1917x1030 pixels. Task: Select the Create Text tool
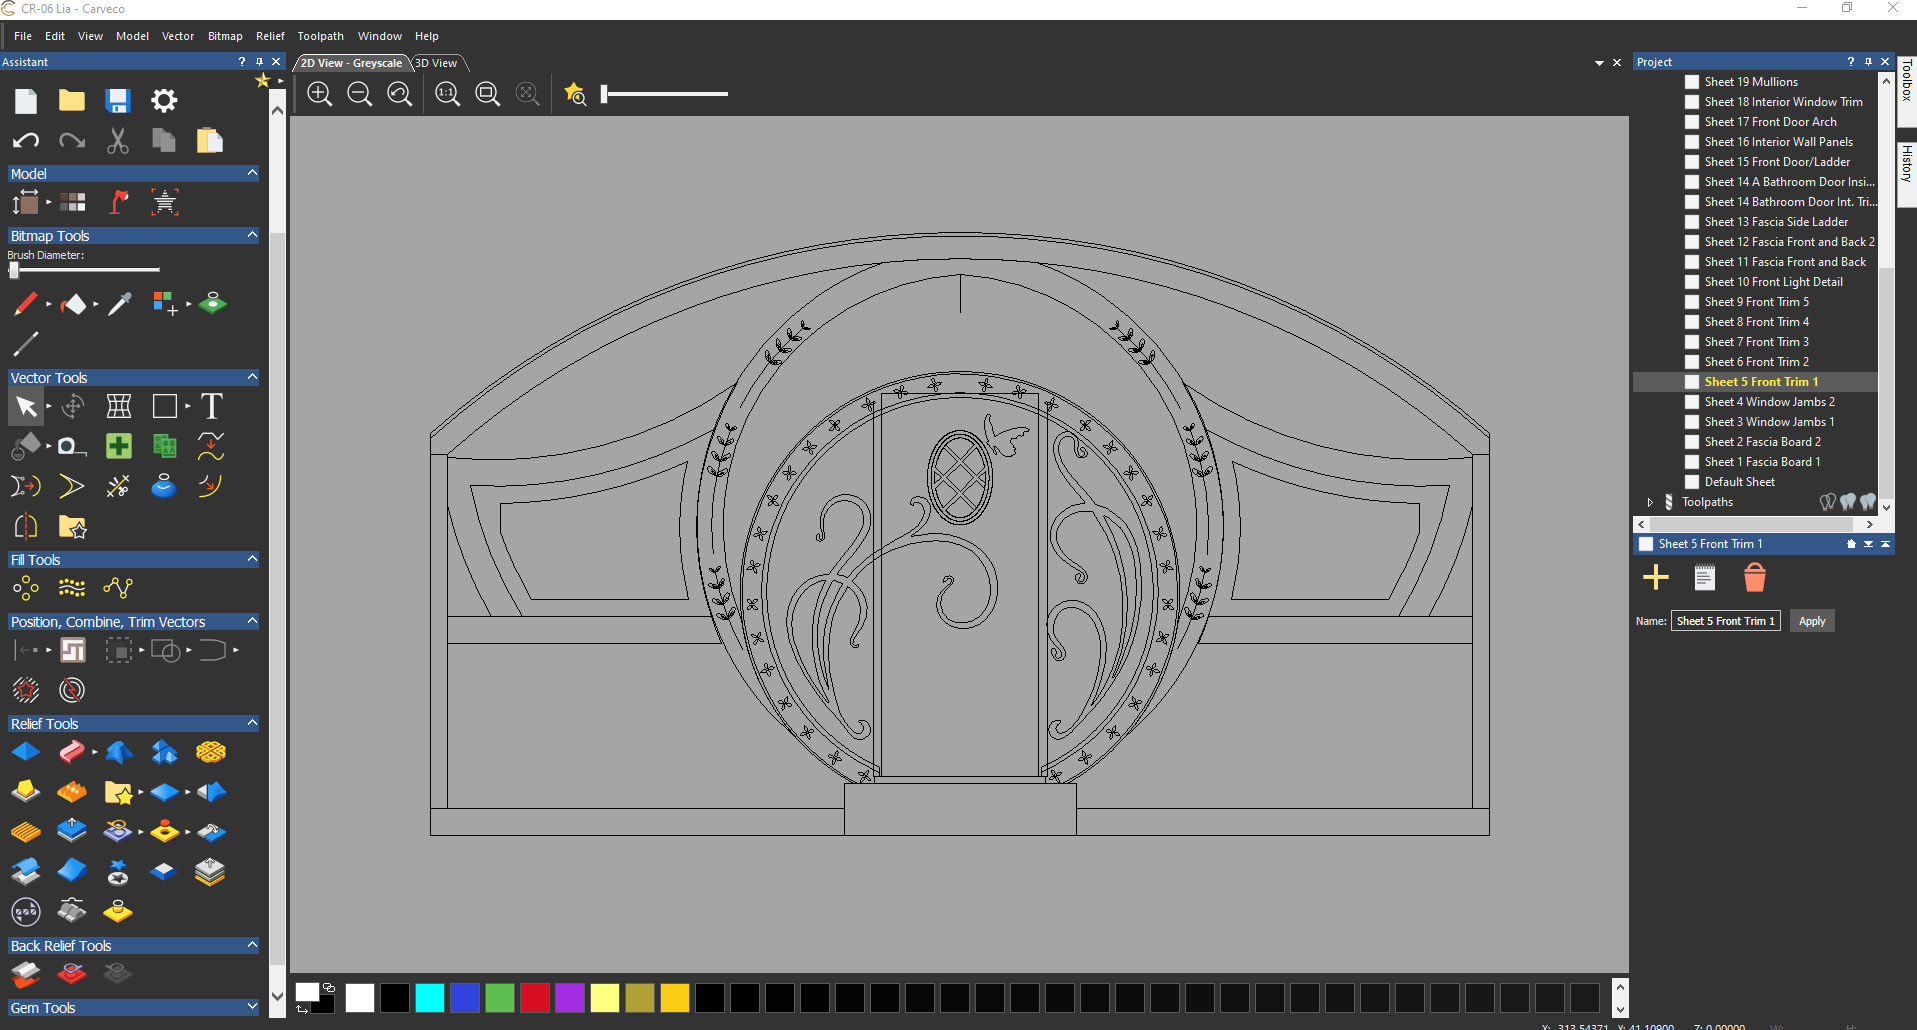(211, 406)
